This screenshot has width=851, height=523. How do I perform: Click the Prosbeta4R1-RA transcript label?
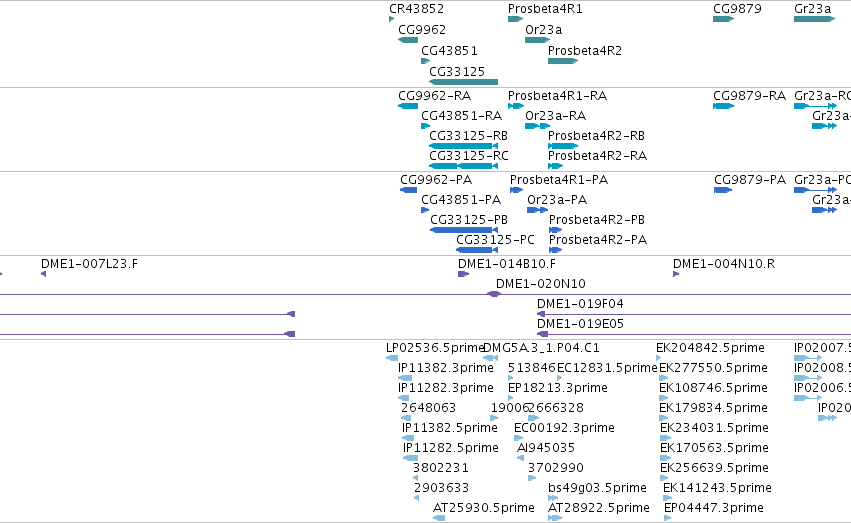pos(557,96)
